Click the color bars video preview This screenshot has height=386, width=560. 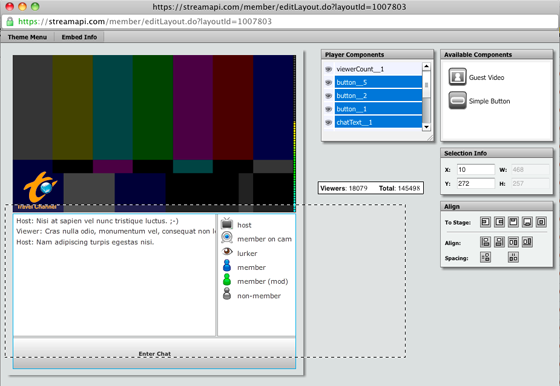point(153,134)
